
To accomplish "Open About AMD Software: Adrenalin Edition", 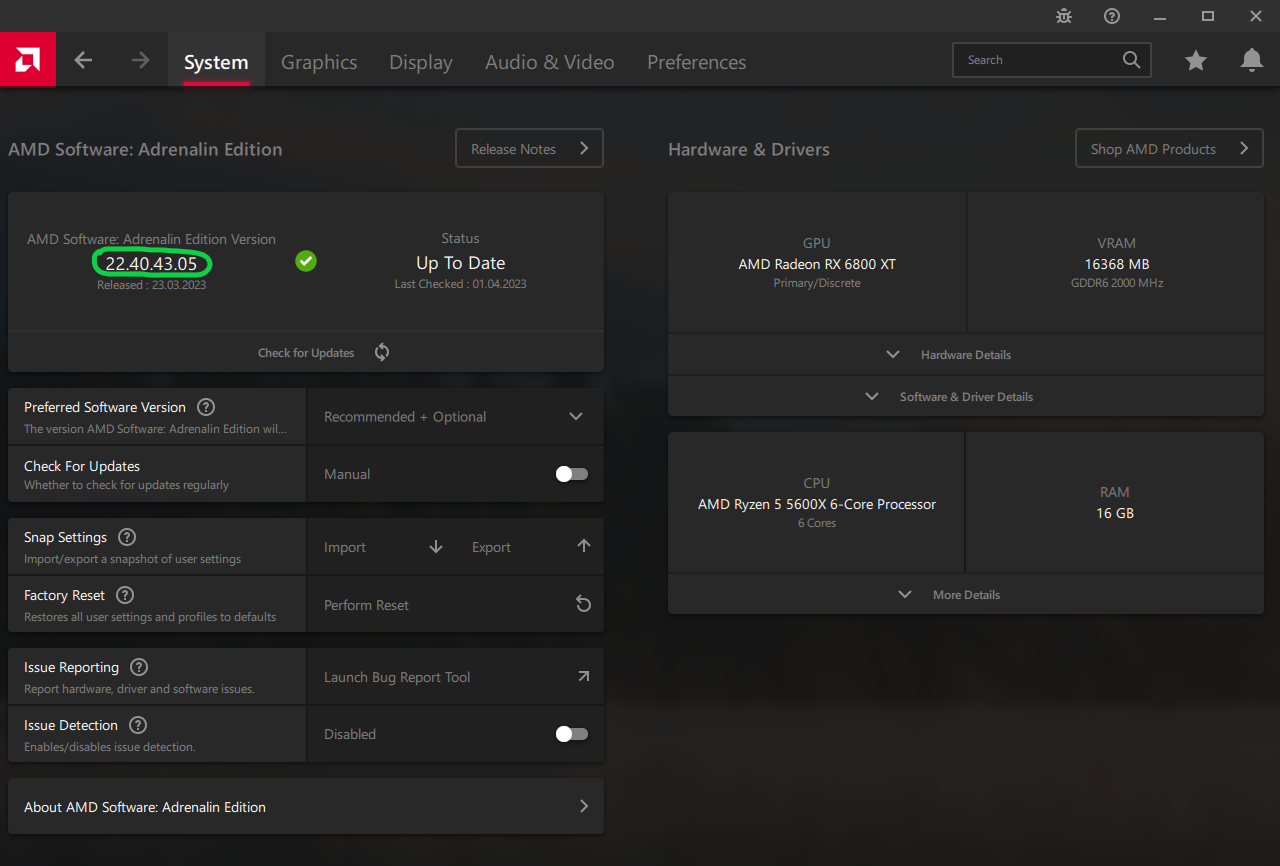I will (306, 807).
